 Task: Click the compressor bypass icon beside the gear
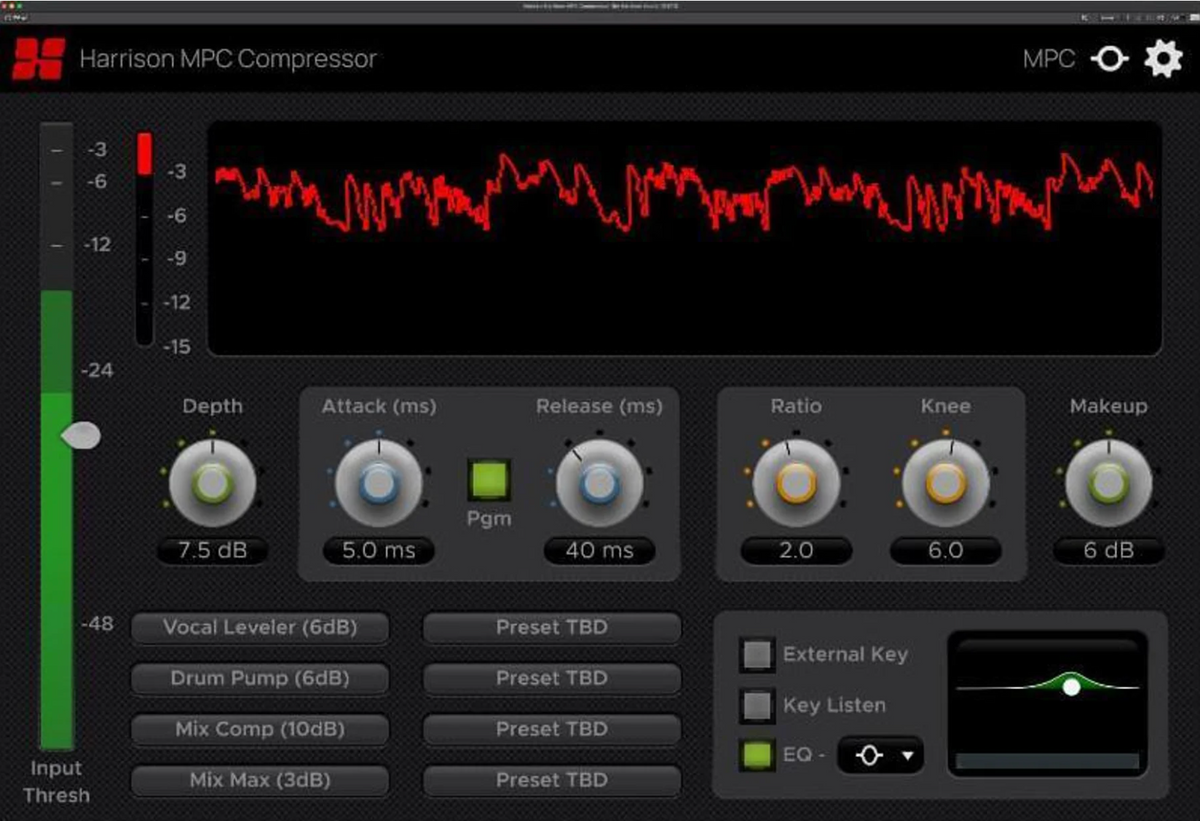pos(1109,59)
